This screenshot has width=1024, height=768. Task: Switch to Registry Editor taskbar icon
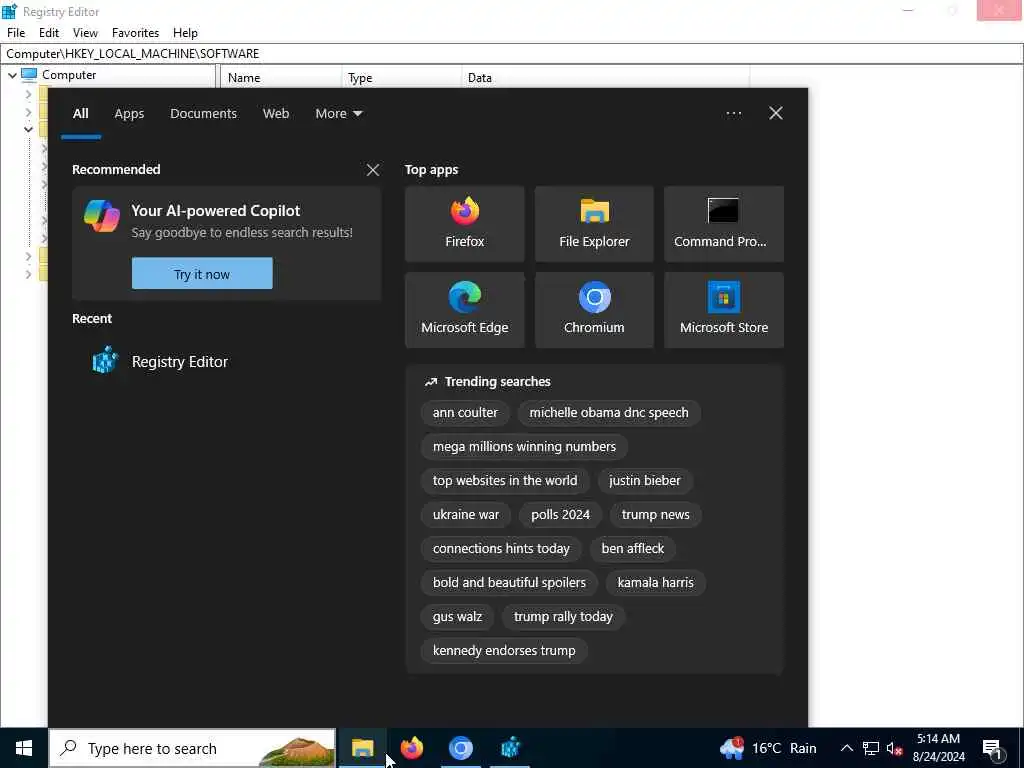tap(510, 748)
